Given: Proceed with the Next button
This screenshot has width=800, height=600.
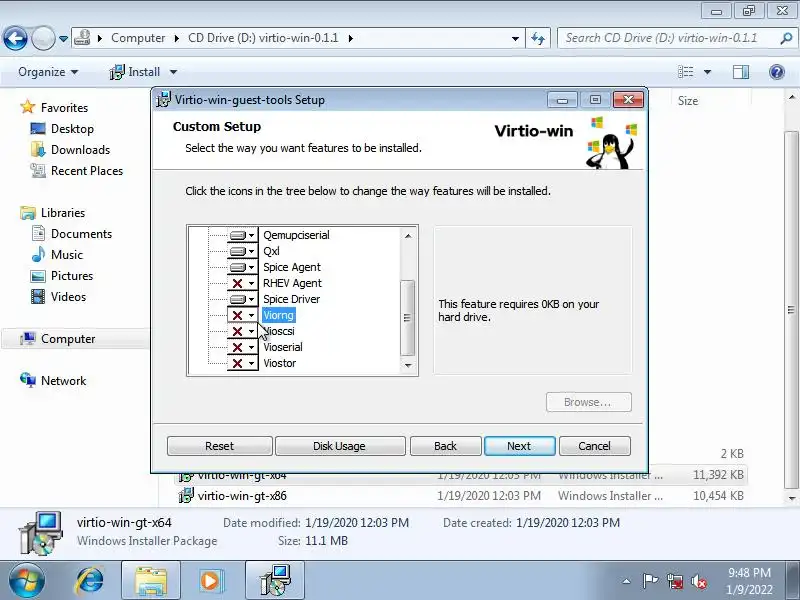Looking at the screenshot, I should 519,446.
